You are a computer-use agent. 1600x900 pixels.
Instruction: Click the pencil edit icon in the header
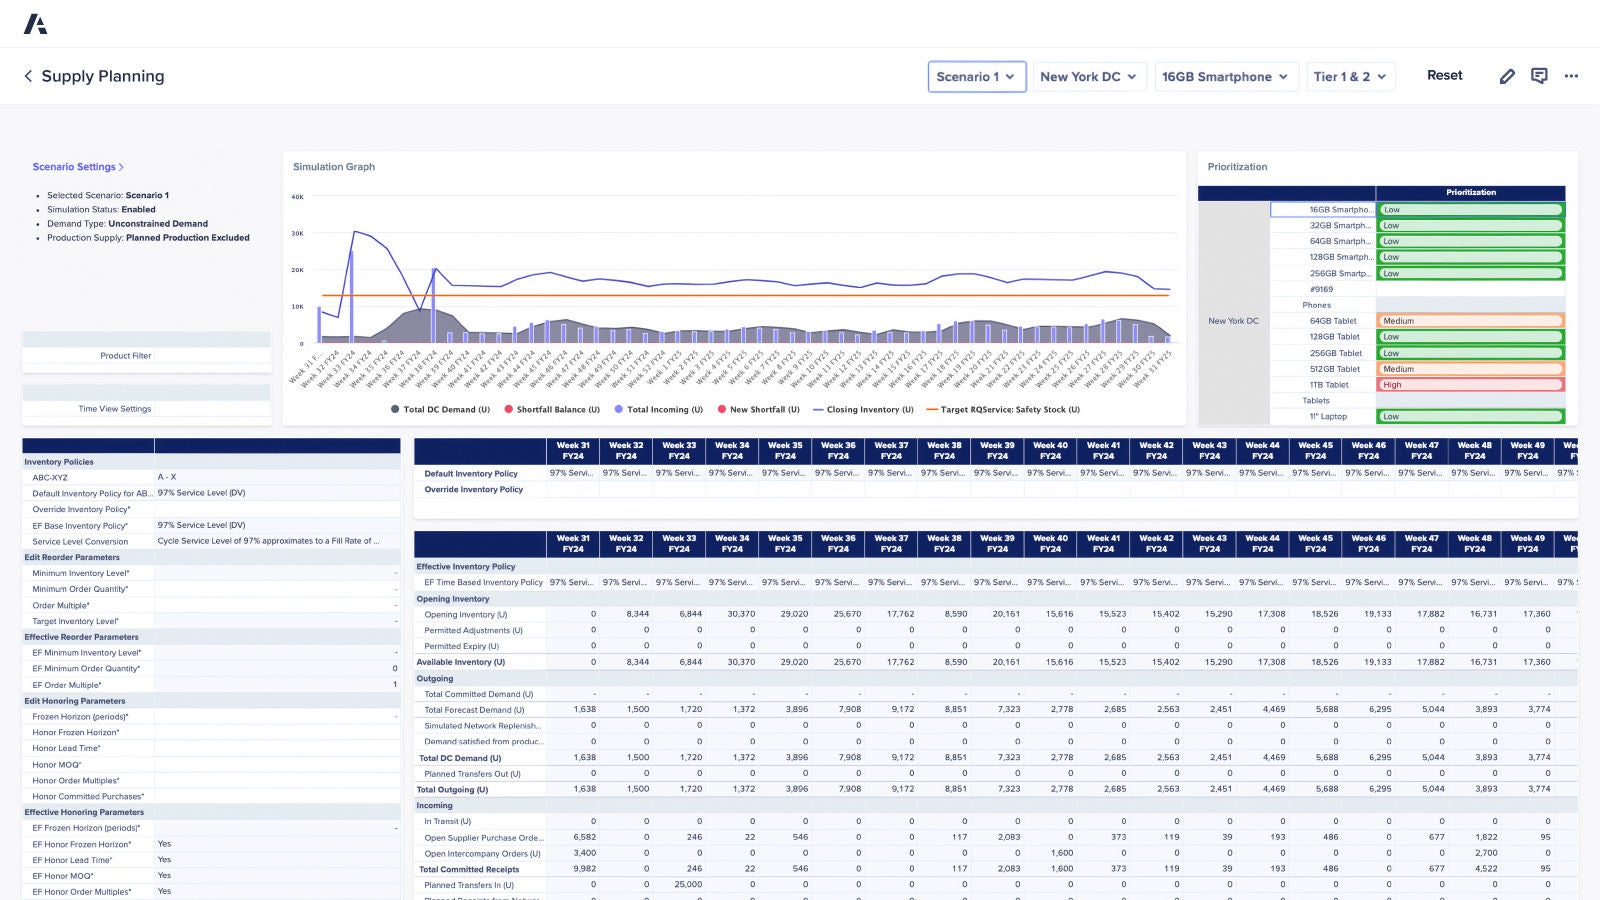(1507, 75)
